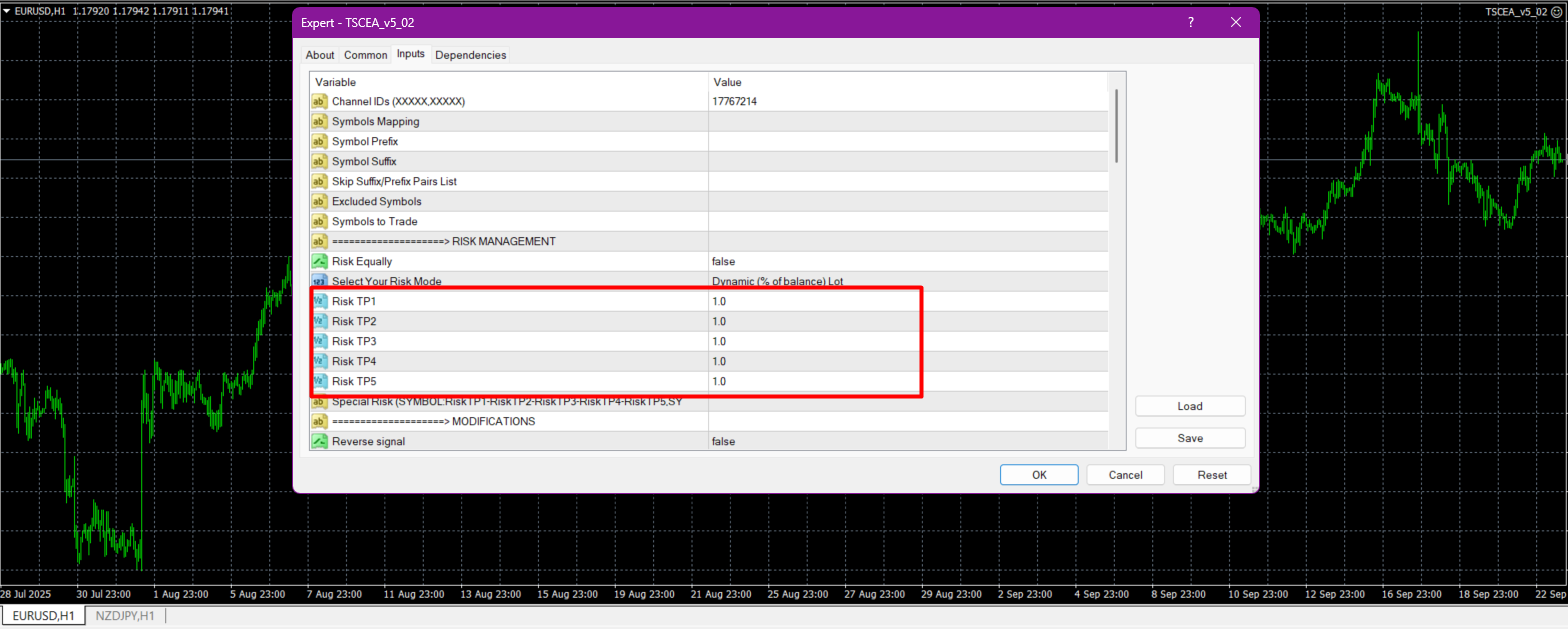Click the Excluded Symbols string icon
The height and width of the screenshot is (629, 1568).
319,202
